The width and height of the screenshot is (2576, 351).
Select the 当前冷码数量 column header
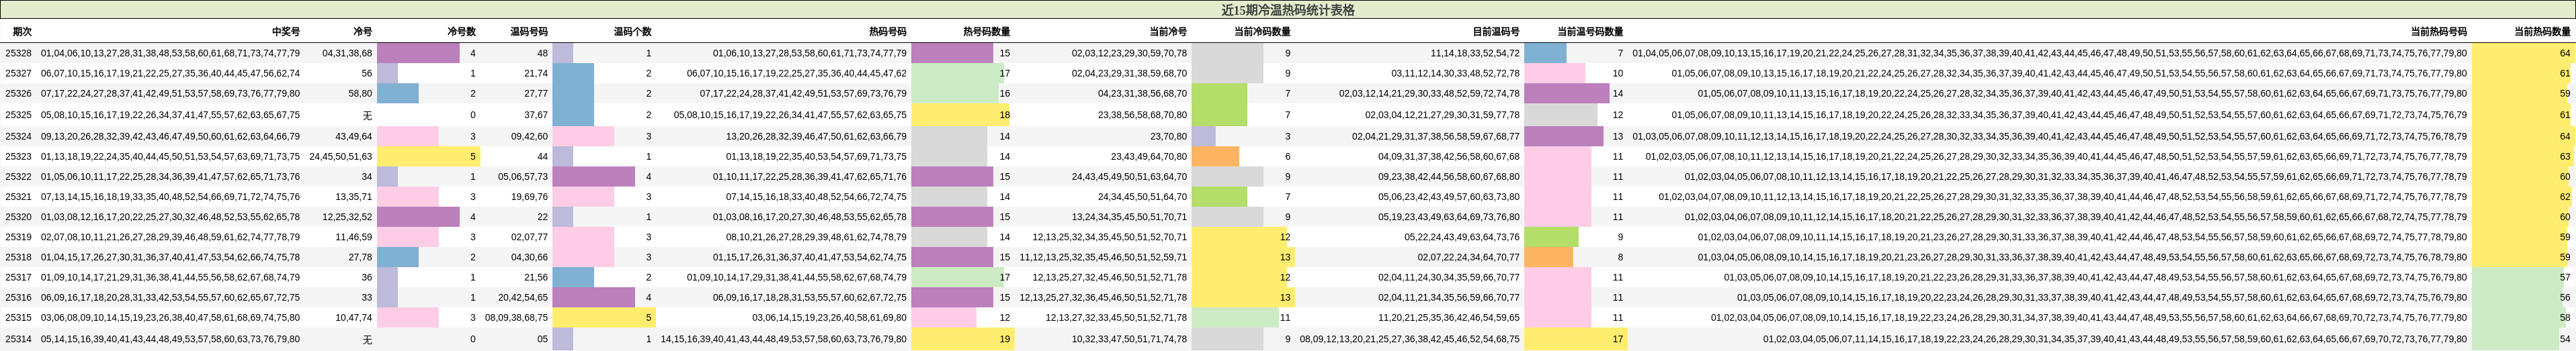[1262, 32]
